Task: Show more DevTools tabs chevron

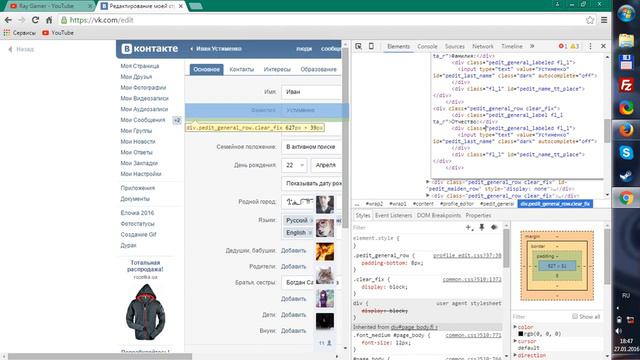Action: (532, 46)
